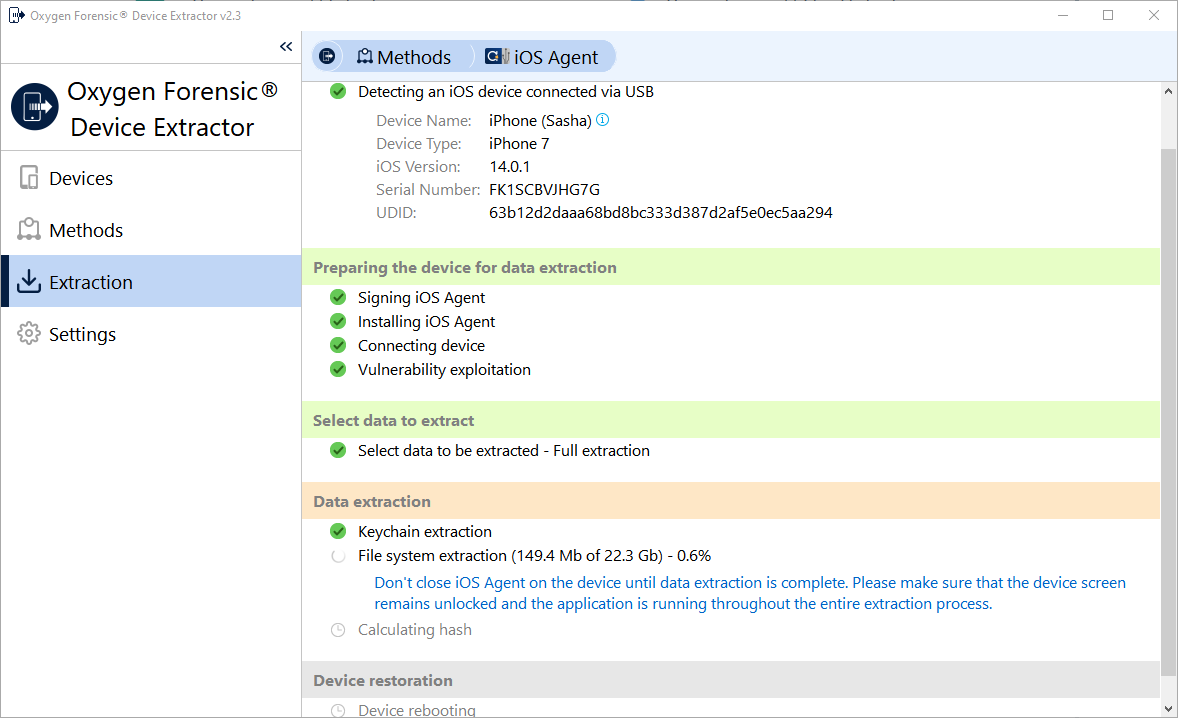Click green check beside Connecting device
The image size is (1178, 718).
[x=338, y=345]
